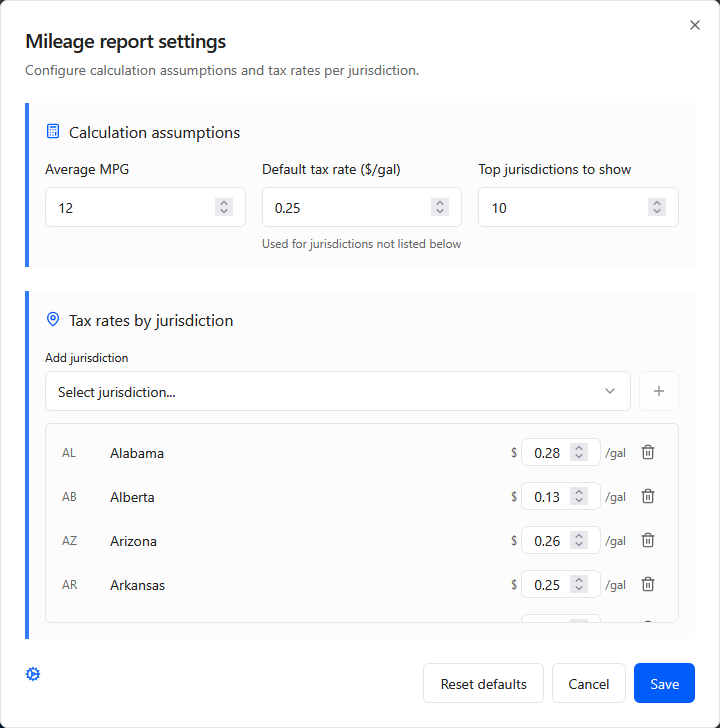The width and height of the screenshot is (720, 728).
Task: Click the map pin icon beside Tax rates
Action: coord(53,319)
